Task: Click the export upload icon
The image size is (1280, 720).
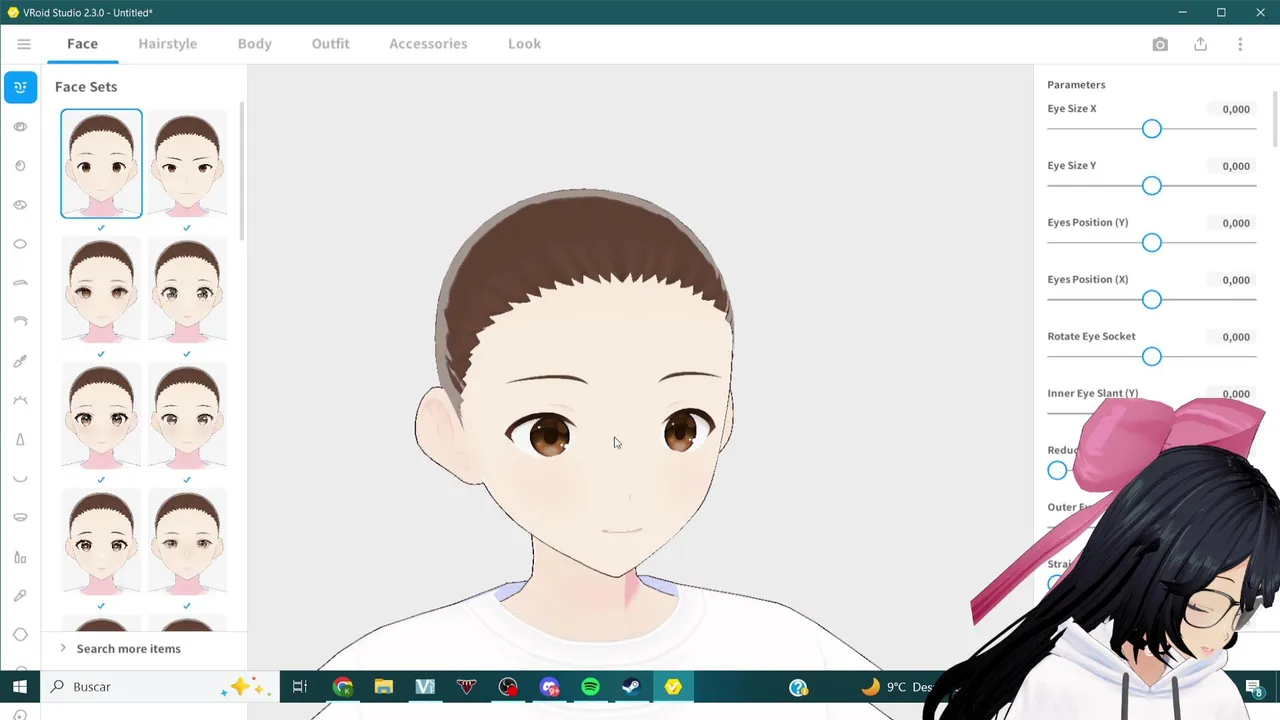Action: tap(1200, 44)
